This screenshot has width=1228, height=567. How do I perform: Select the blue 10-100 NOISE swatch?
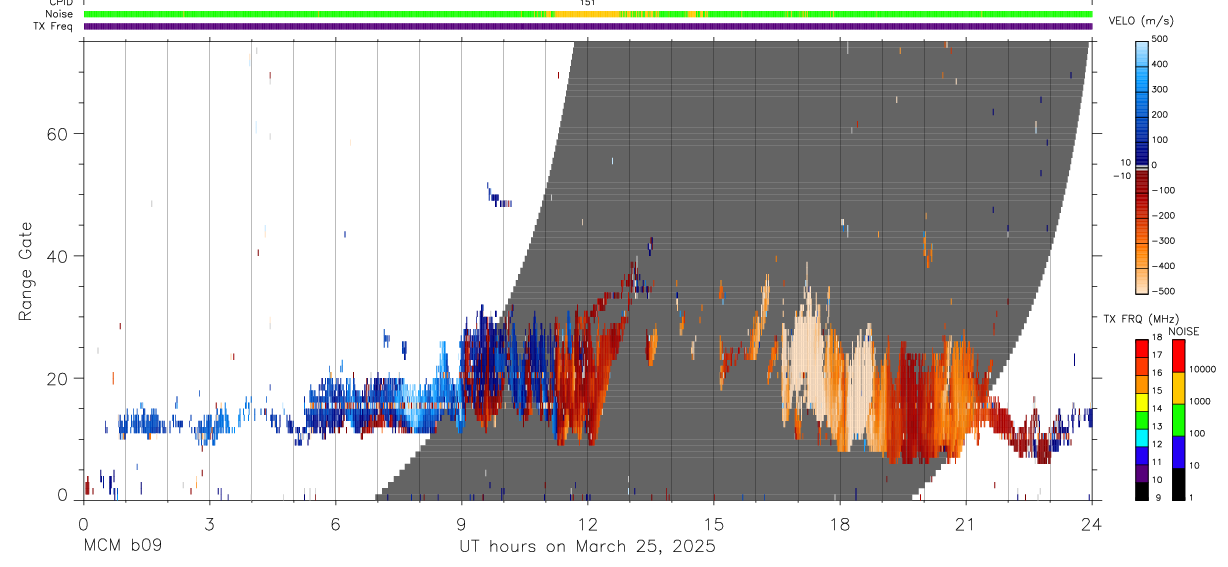(x=1178, y=451)
